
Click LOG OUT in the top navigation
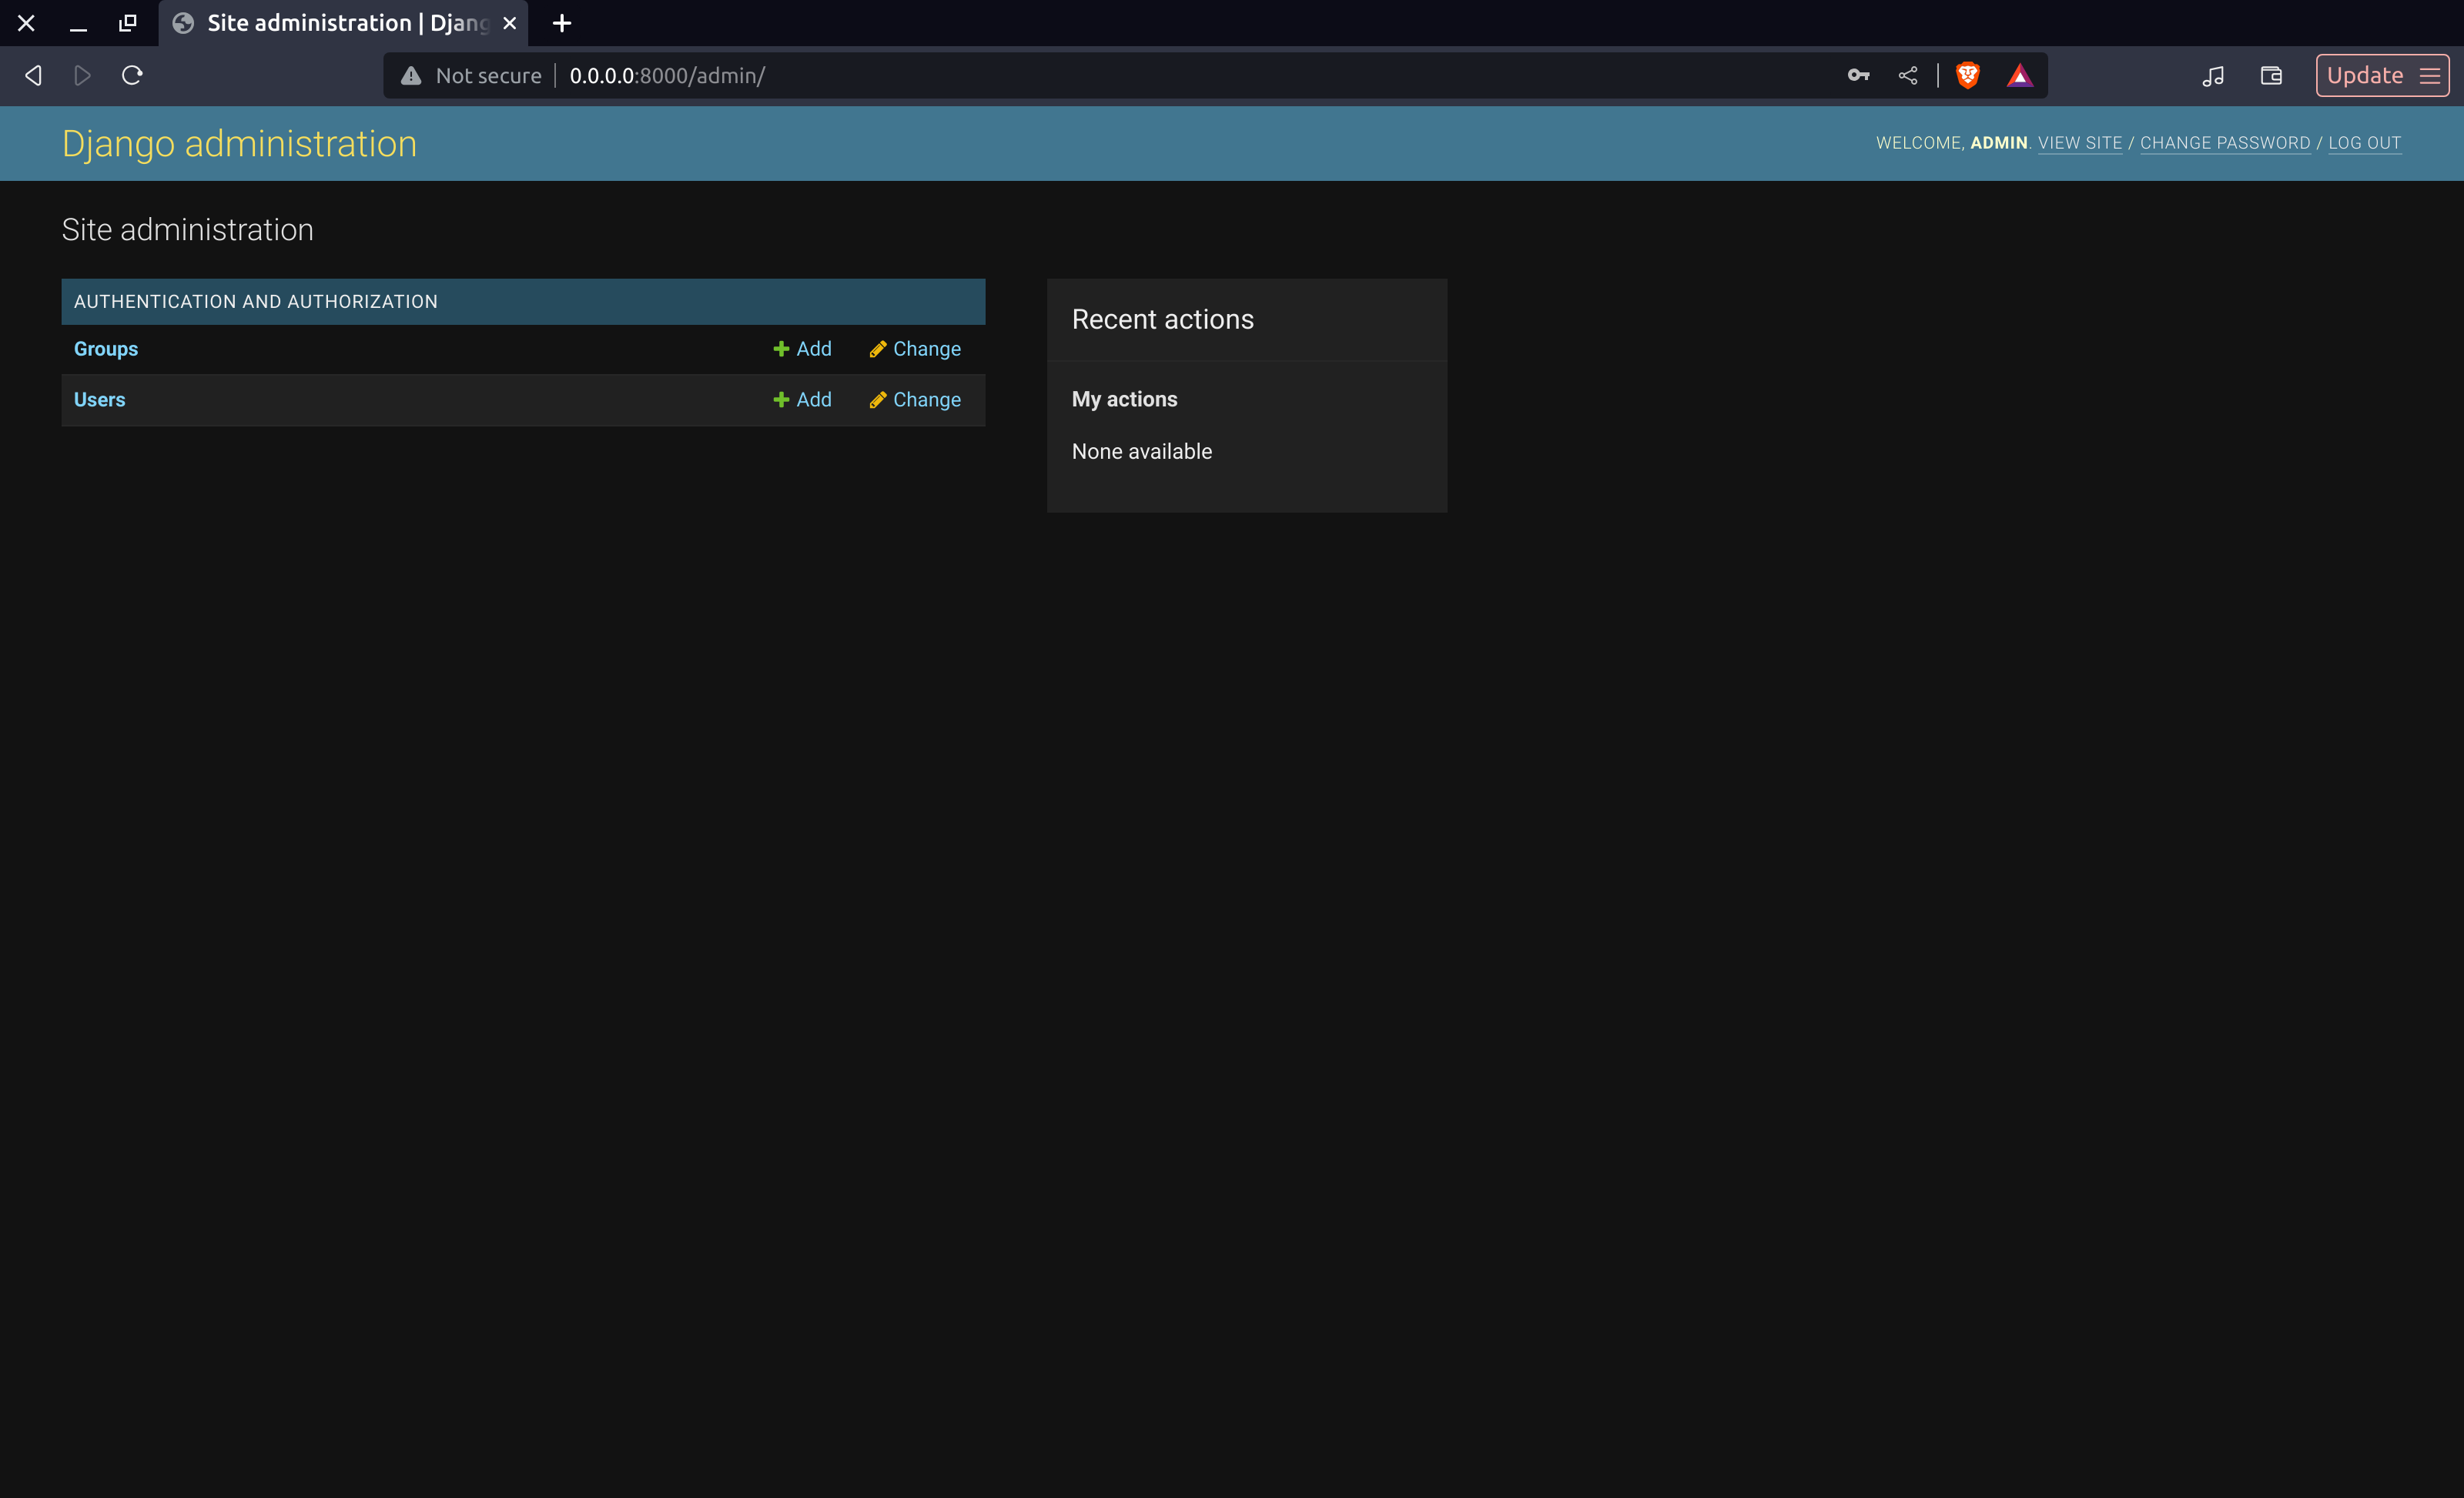click(x=2364, y=142)
